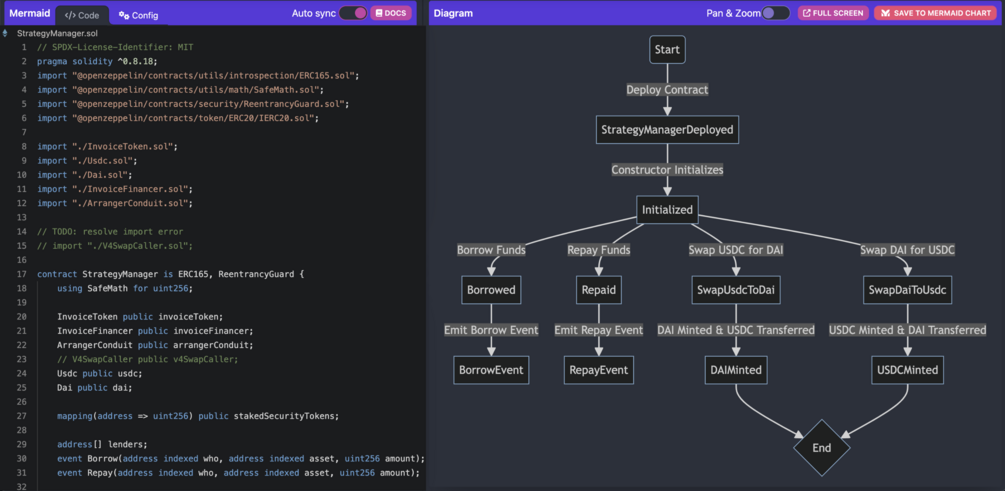Click the Borrowed node box
This screenshot has height=491, width=1005.
(x=491, y=290)
